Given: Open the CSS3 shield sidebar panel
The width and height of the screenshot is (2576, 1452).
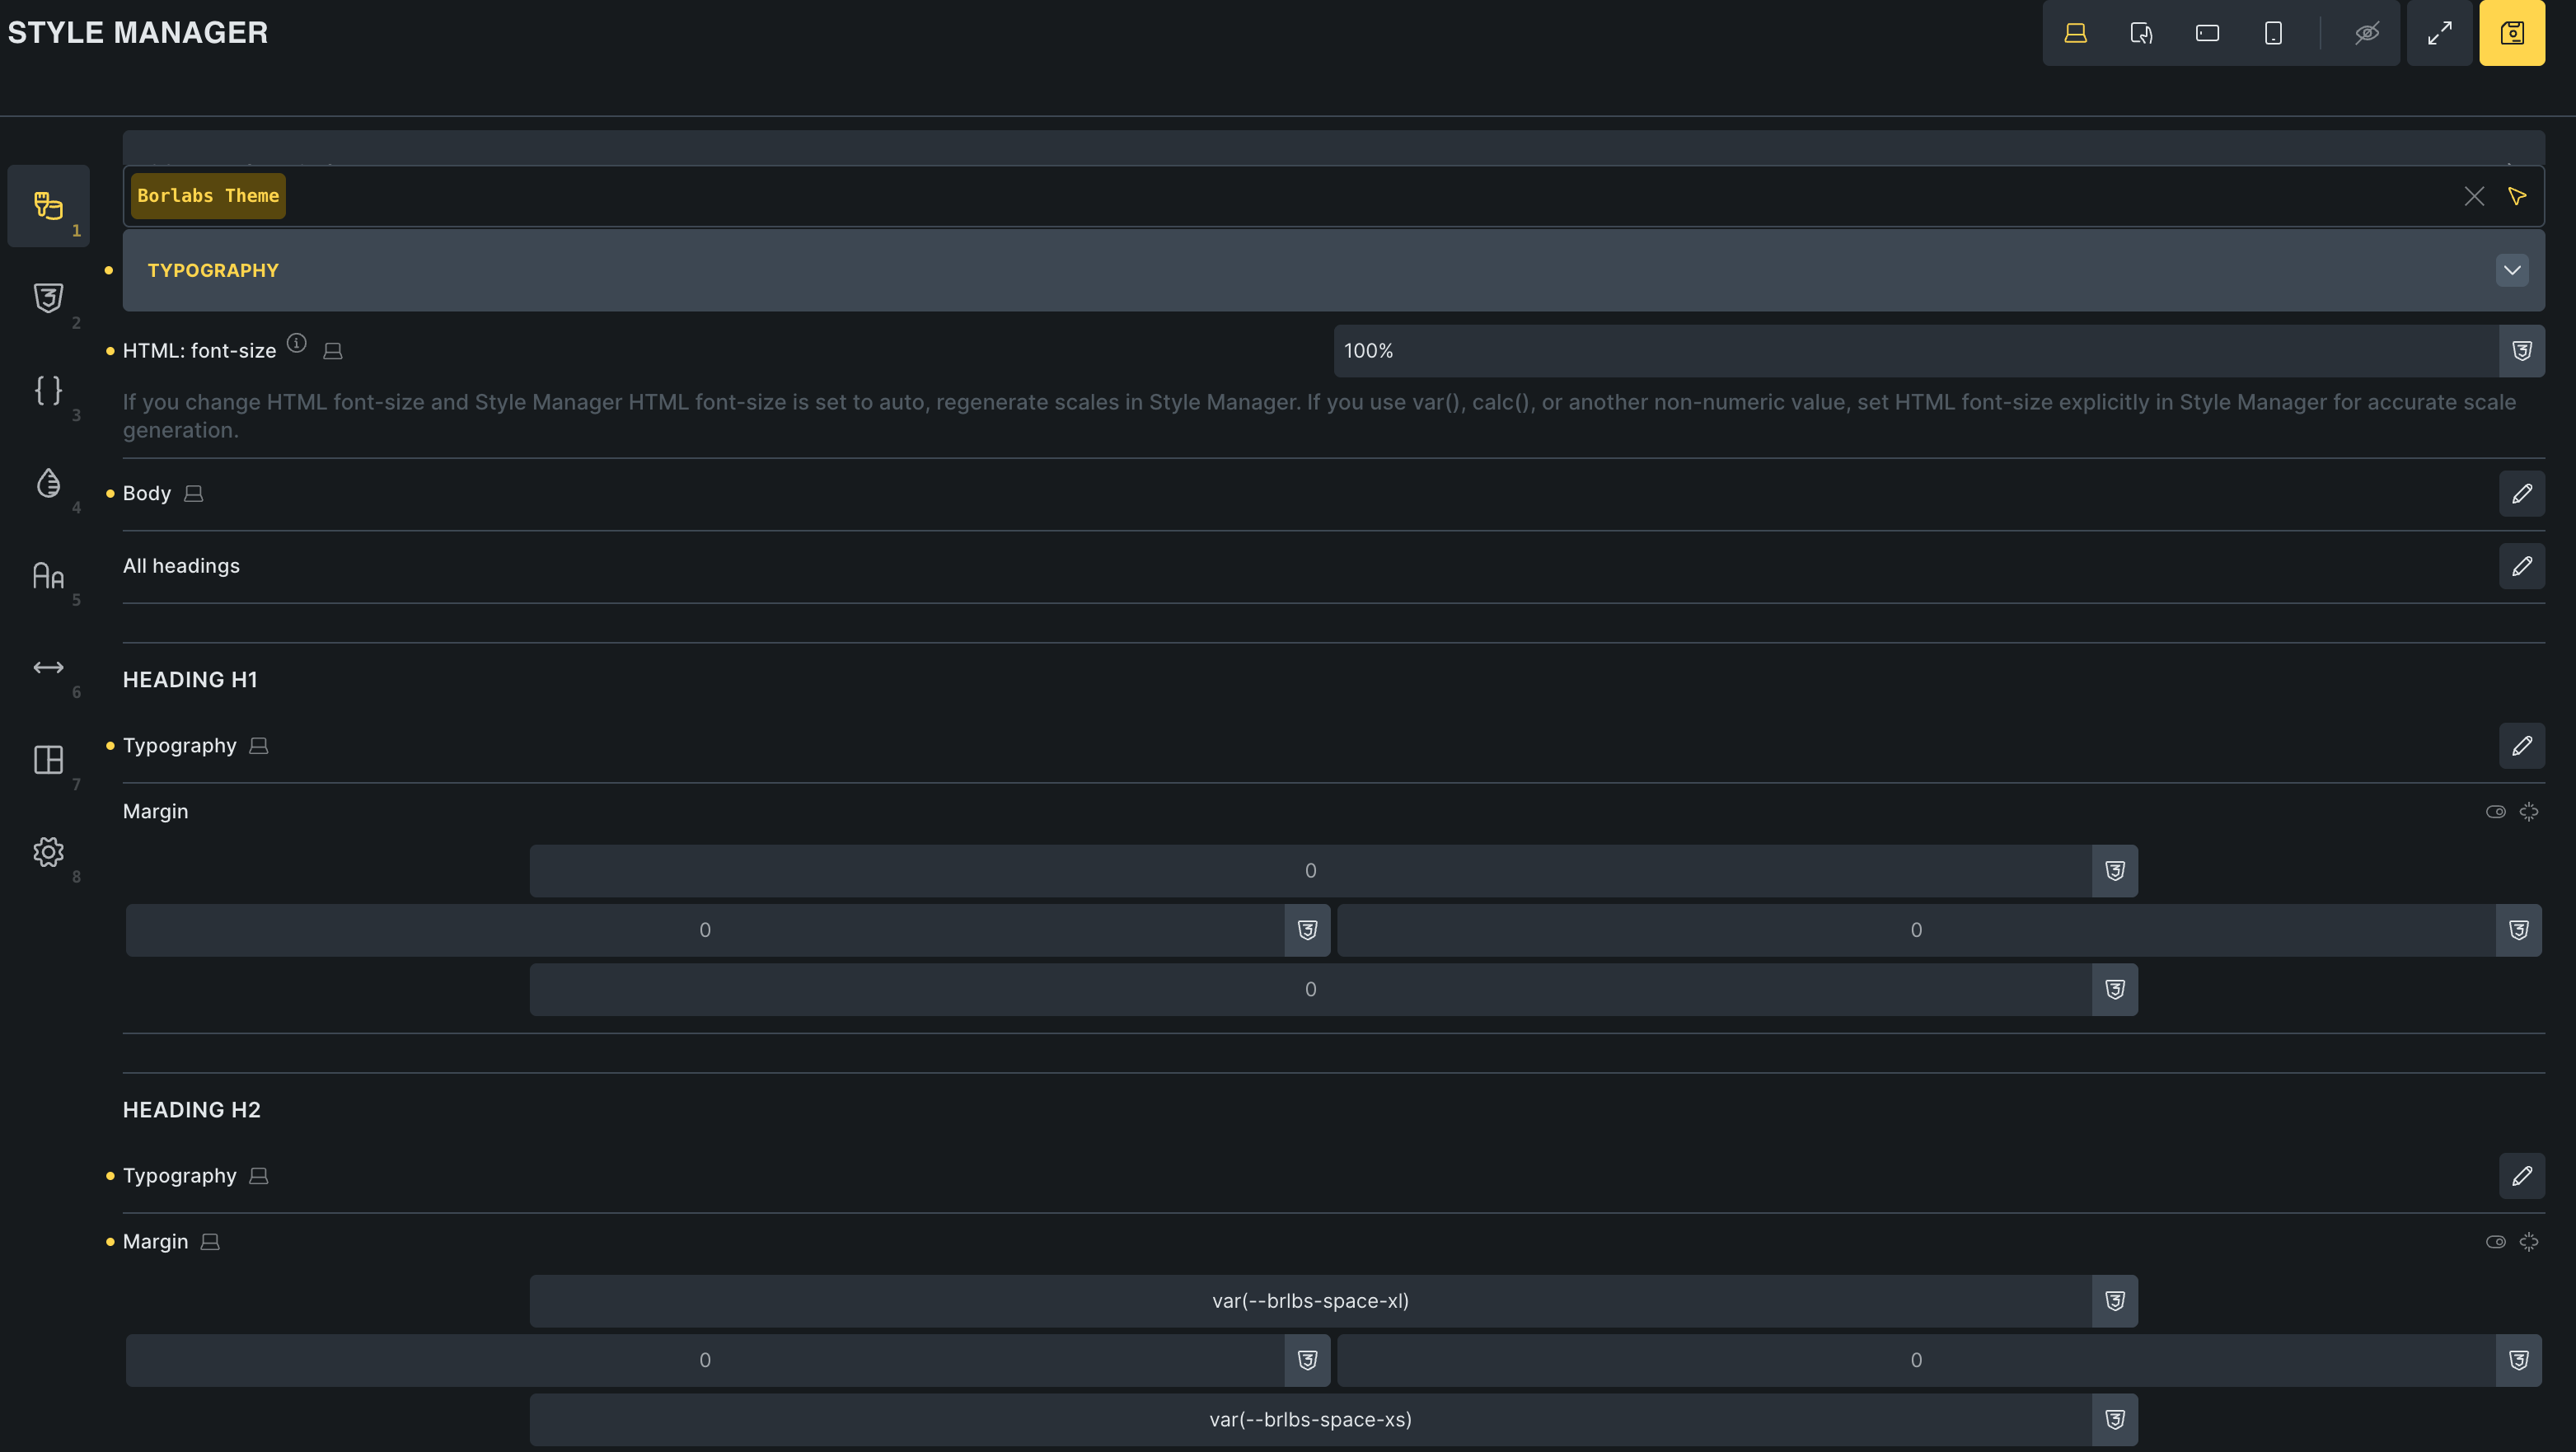Looking at the screenshot, I should (48, 298).
